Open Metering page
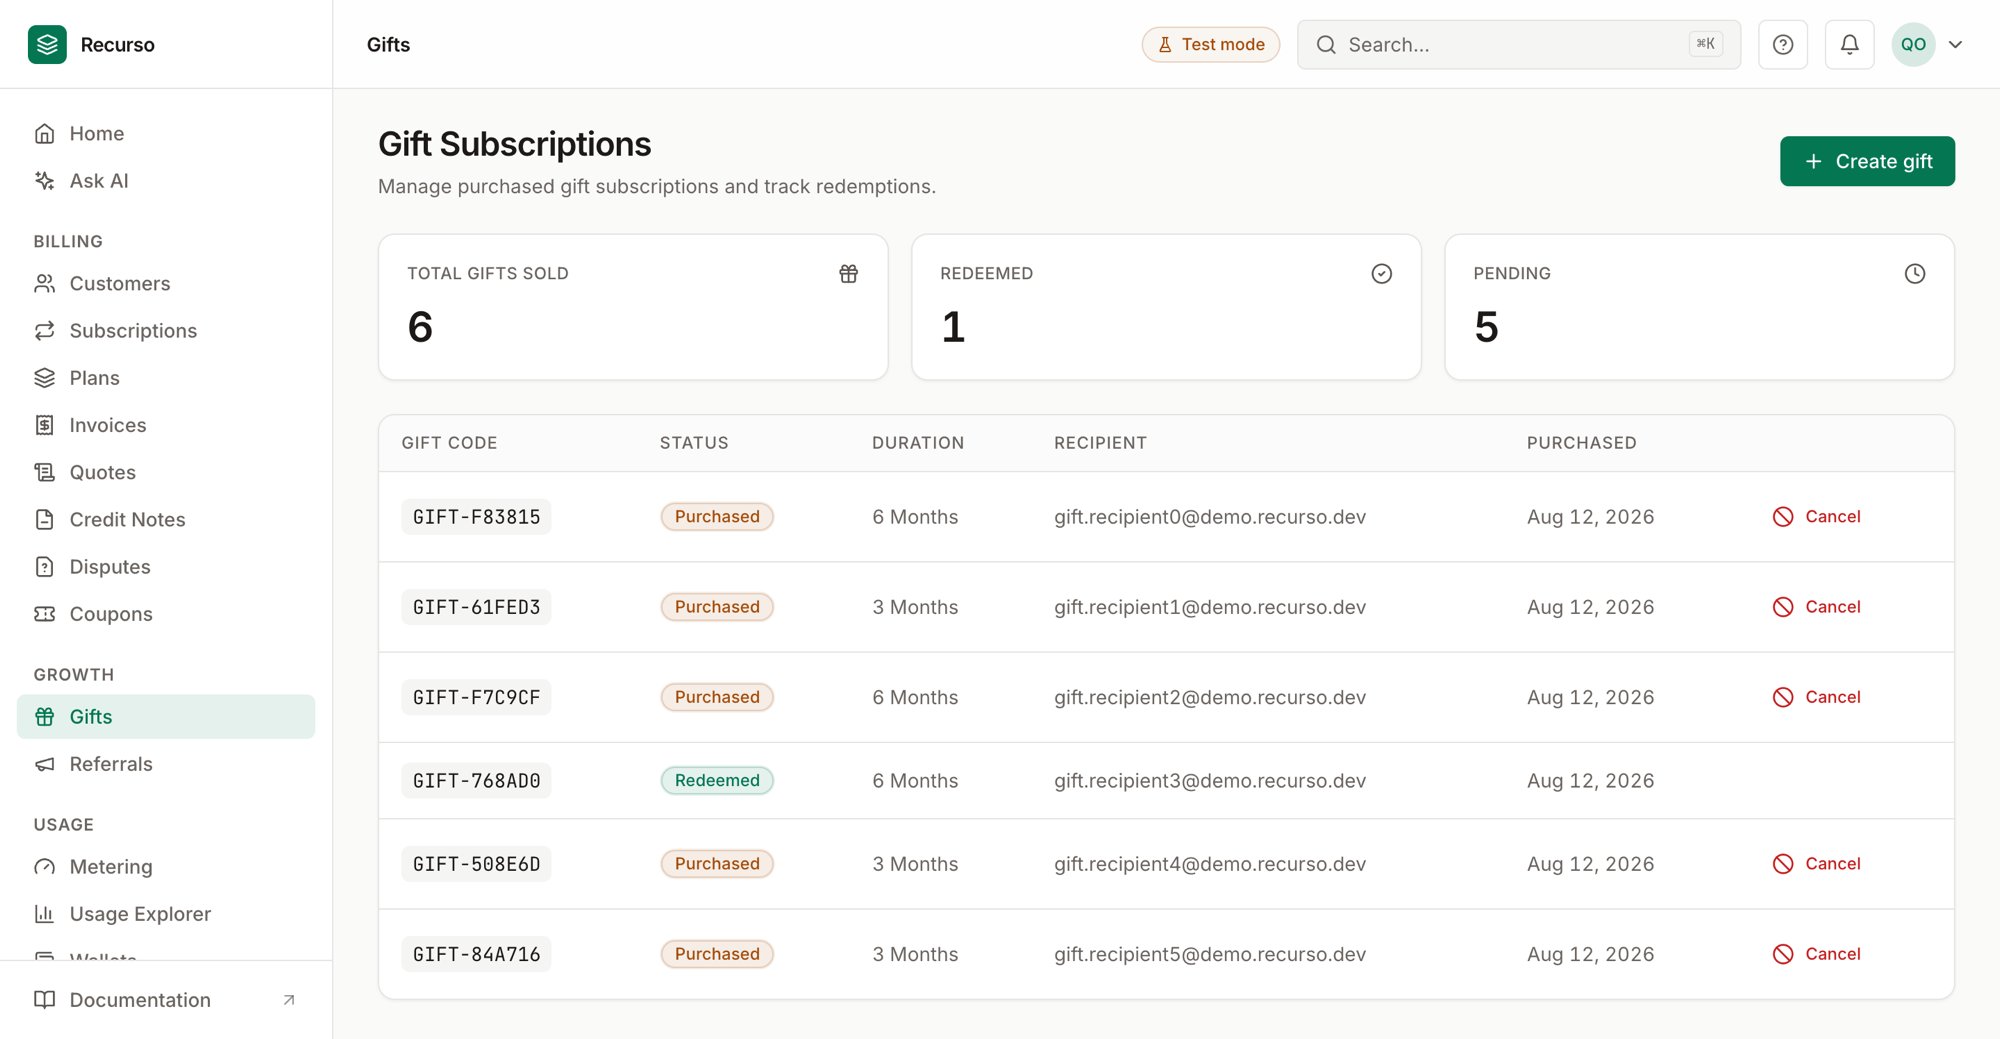The width and height of the screenshot is (2000, 1039). (166, 867)
